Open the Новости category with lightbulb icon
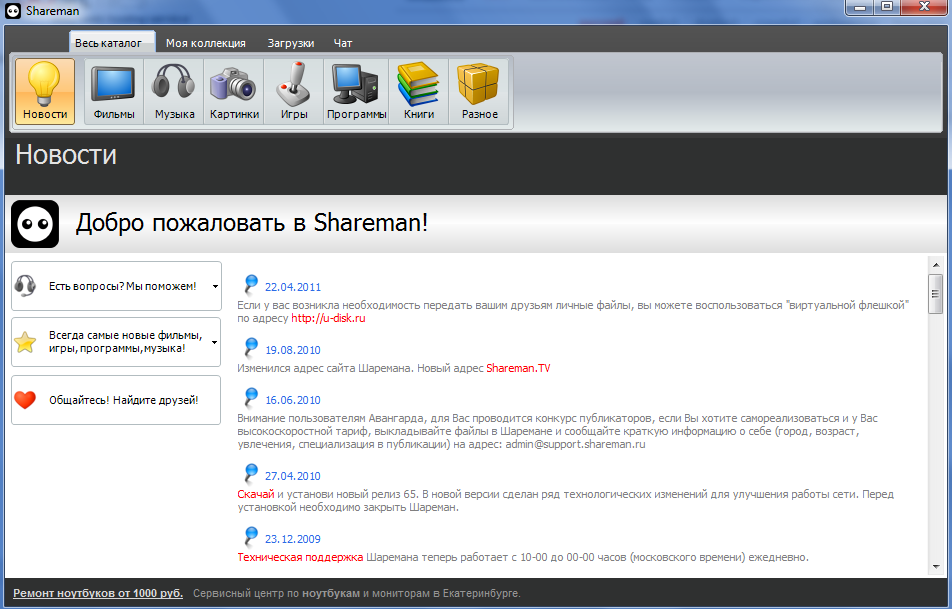This screenshot has width=952, height=609. click(x=45, y=92)
